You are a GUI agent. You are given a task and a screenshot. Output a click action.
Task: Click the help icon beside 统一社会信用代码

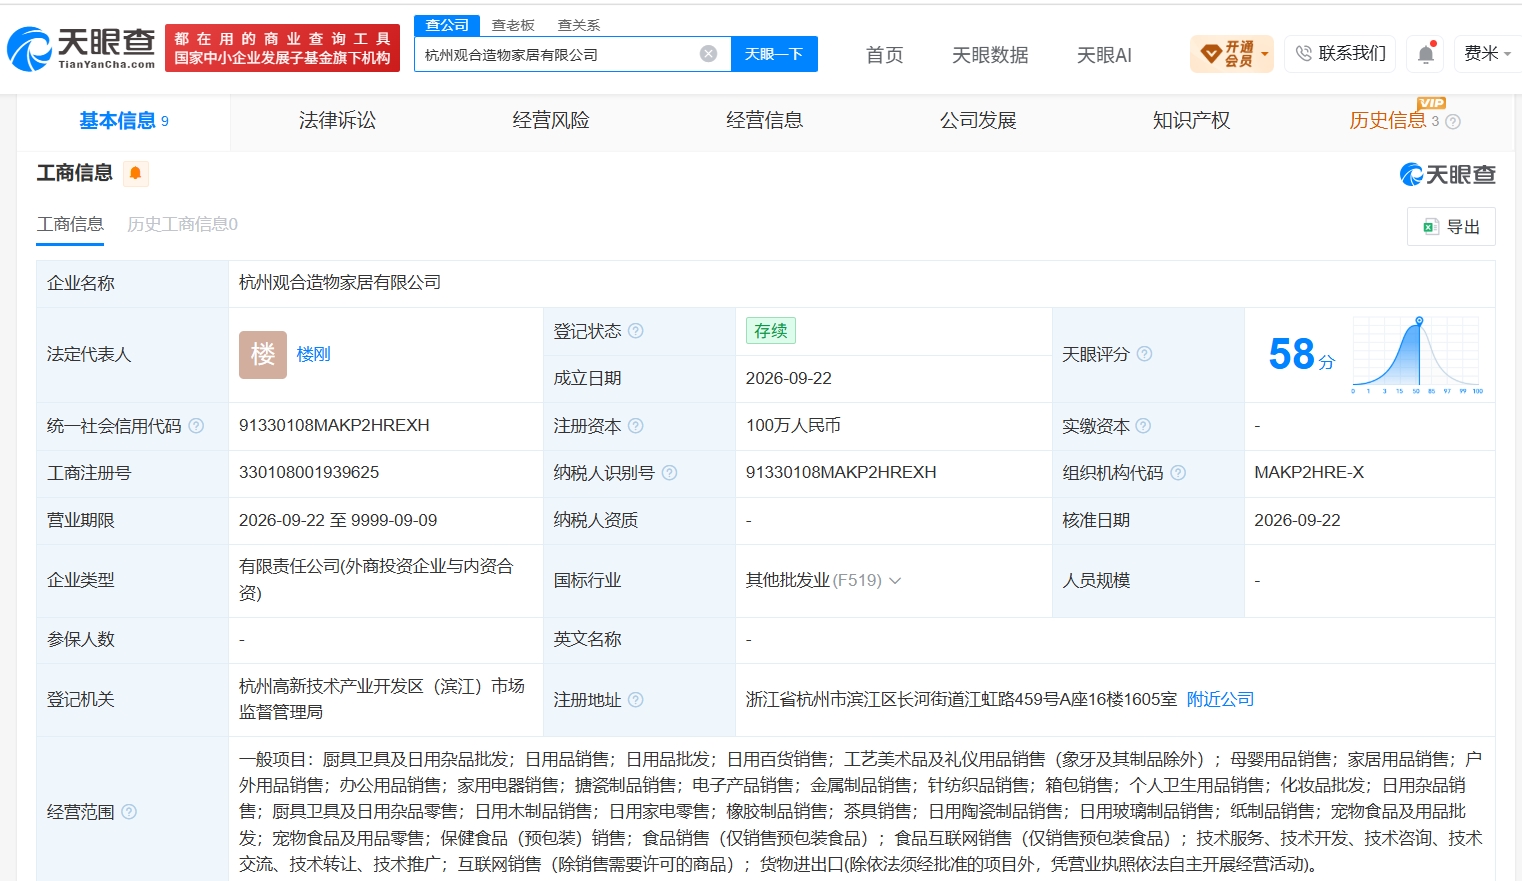[196, 426]
